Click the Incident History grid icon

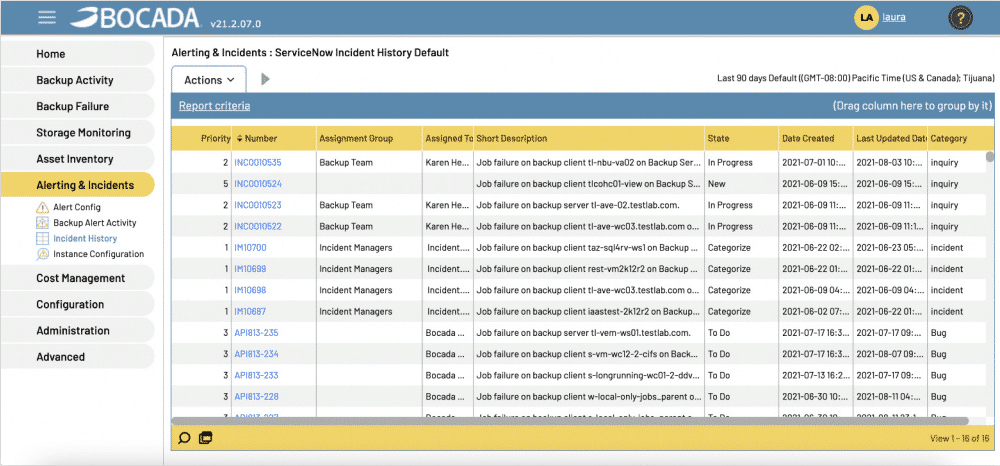[42, 238]
